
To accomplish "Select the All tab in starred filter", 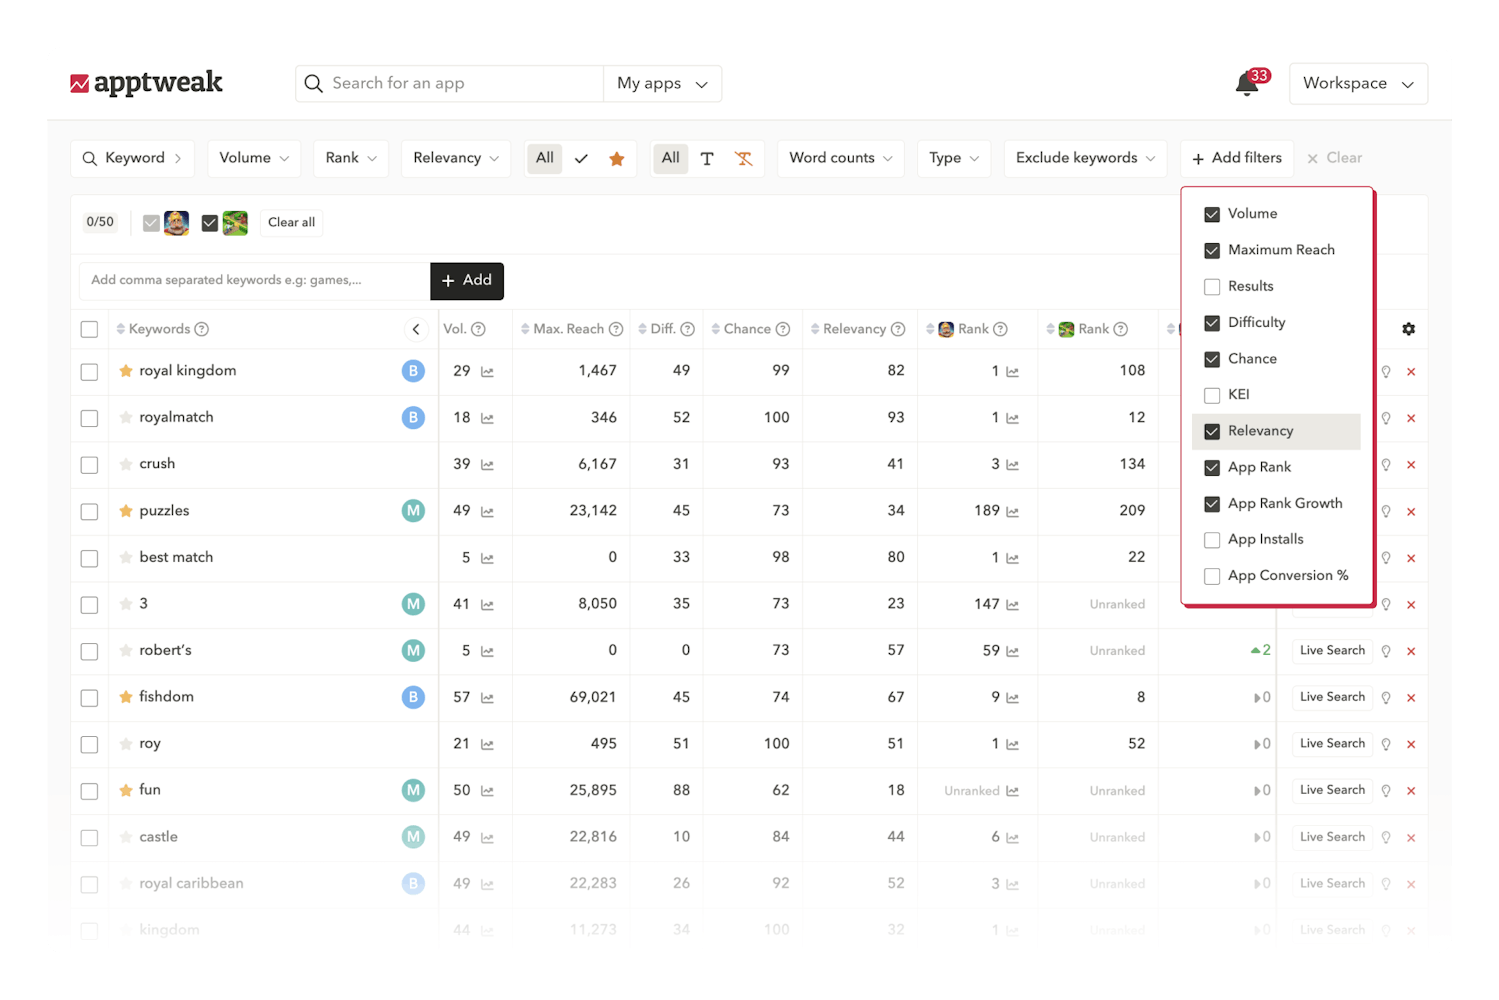I will (544, 158).
